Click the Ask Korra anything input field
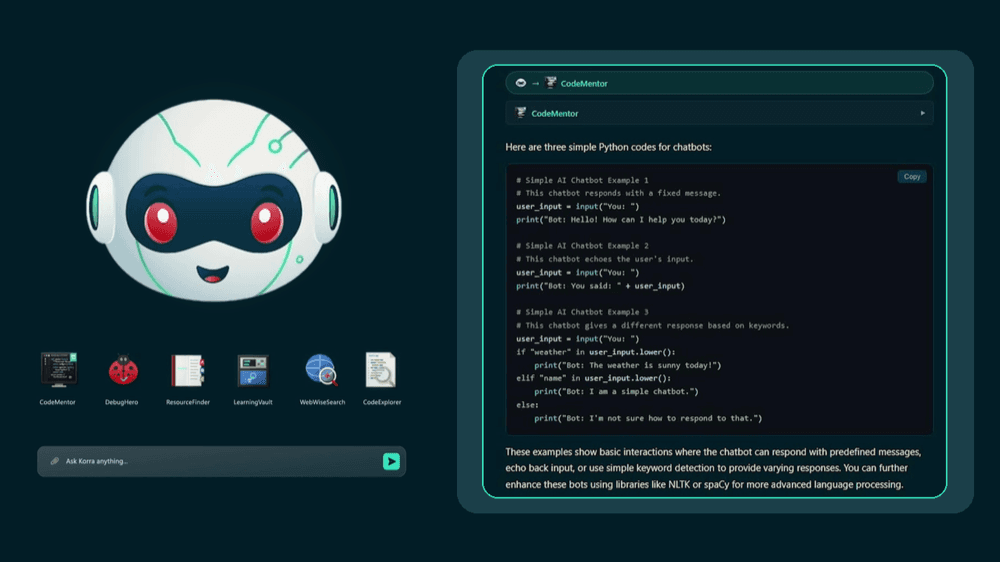This screenshot has height=562, width=1000. (x=221, y=461)
